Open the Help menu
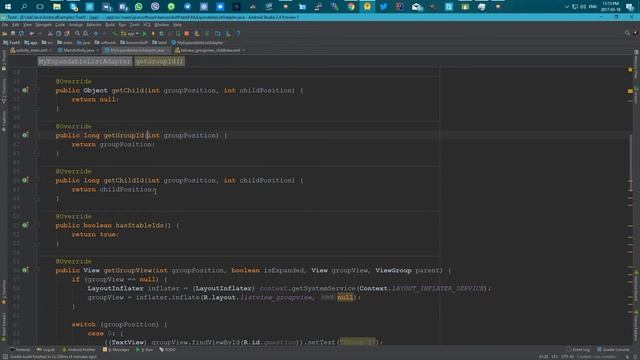The height and width of the screenshot is (360, 640). coord(178,25)
